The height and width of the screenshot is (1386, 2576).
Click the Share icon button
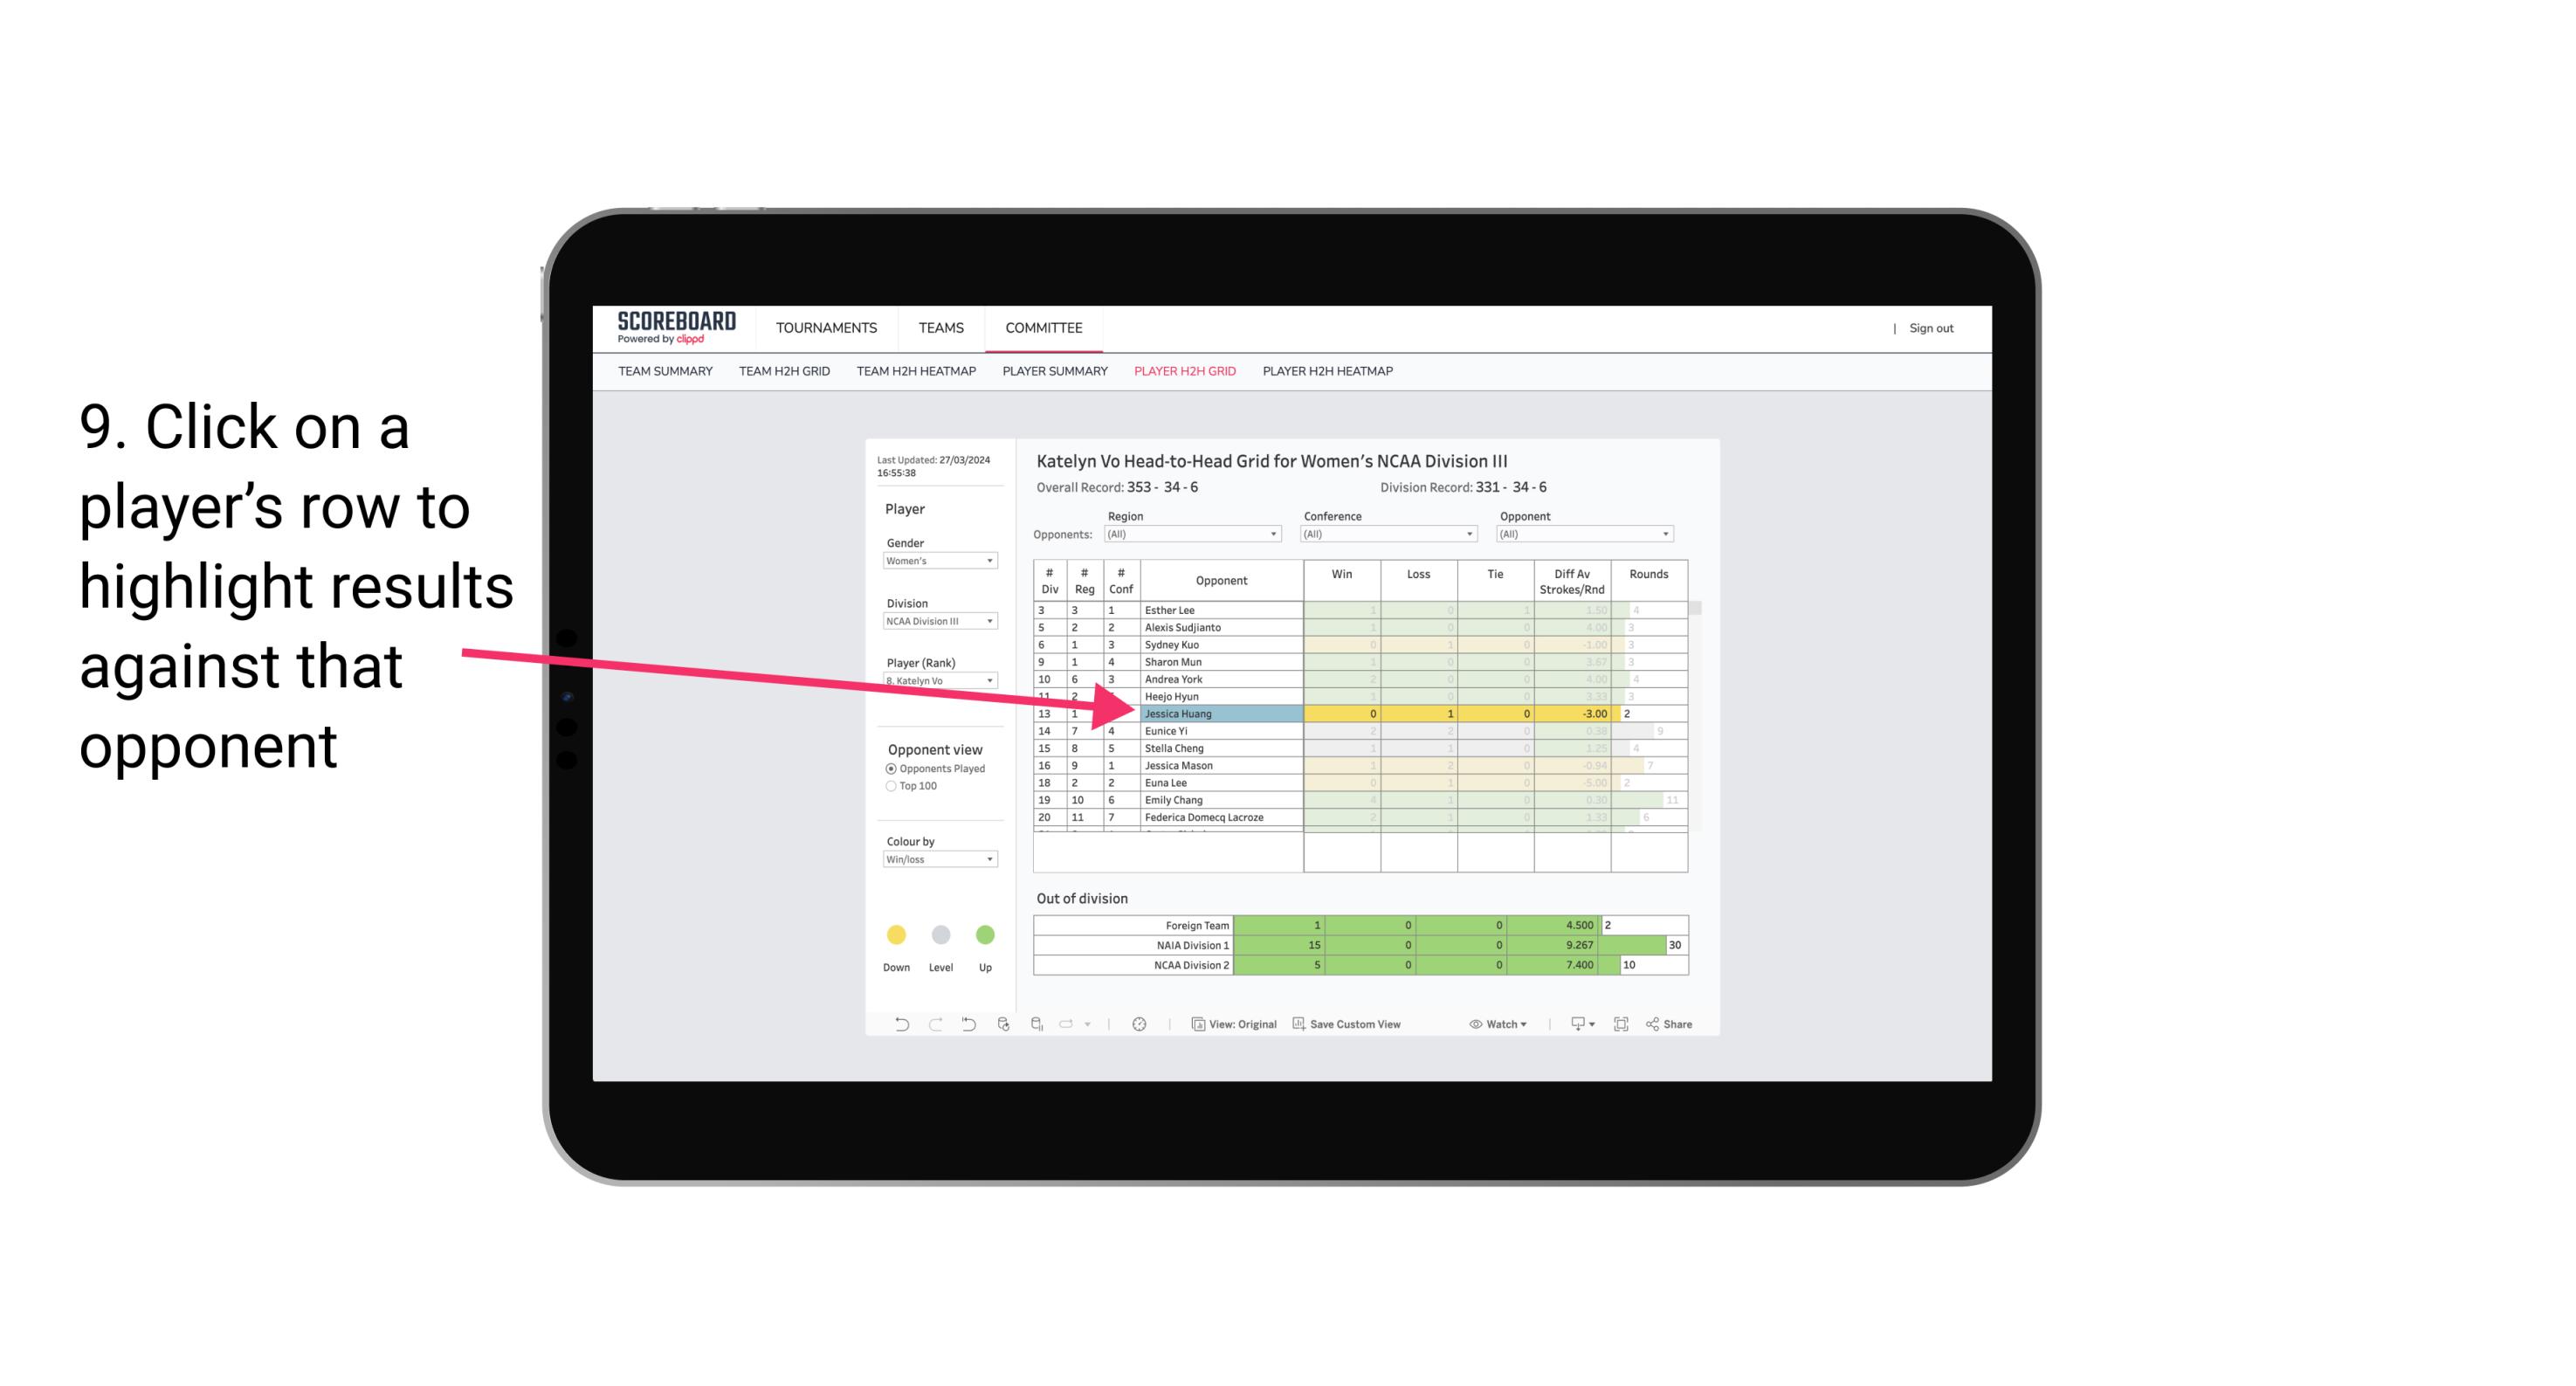click(1677, 1026)
